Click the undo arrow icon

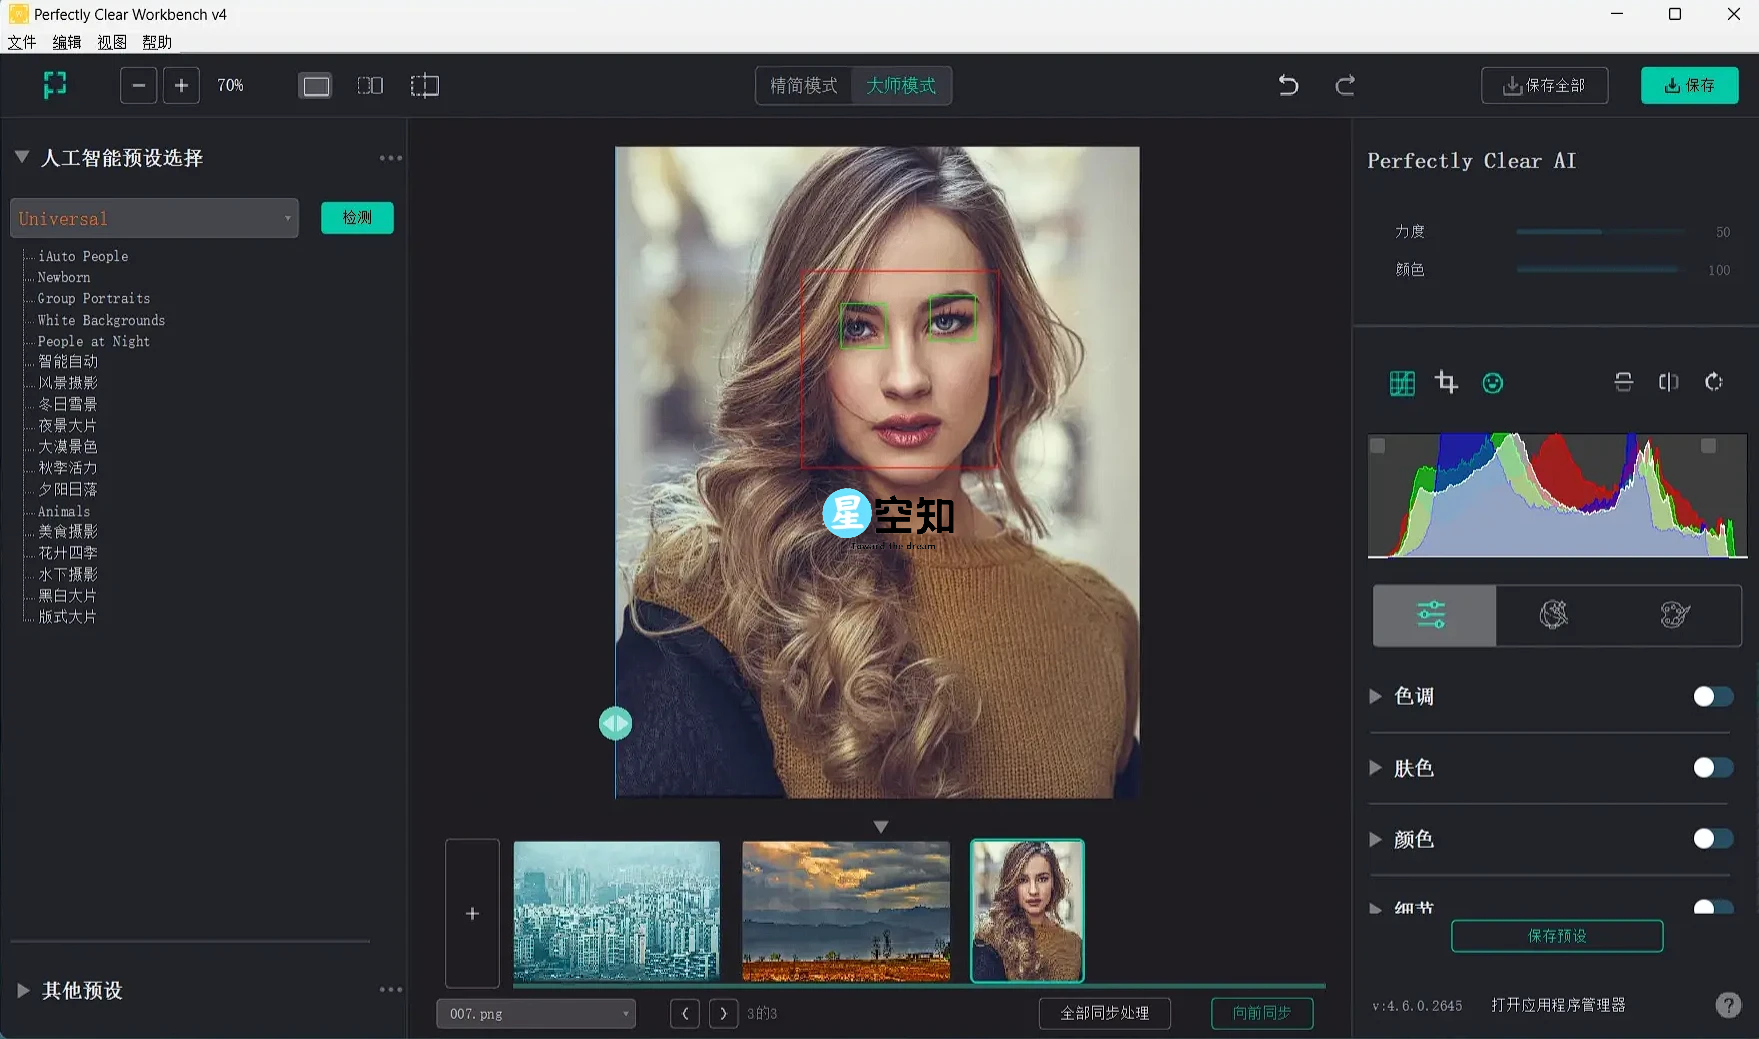1288,86
